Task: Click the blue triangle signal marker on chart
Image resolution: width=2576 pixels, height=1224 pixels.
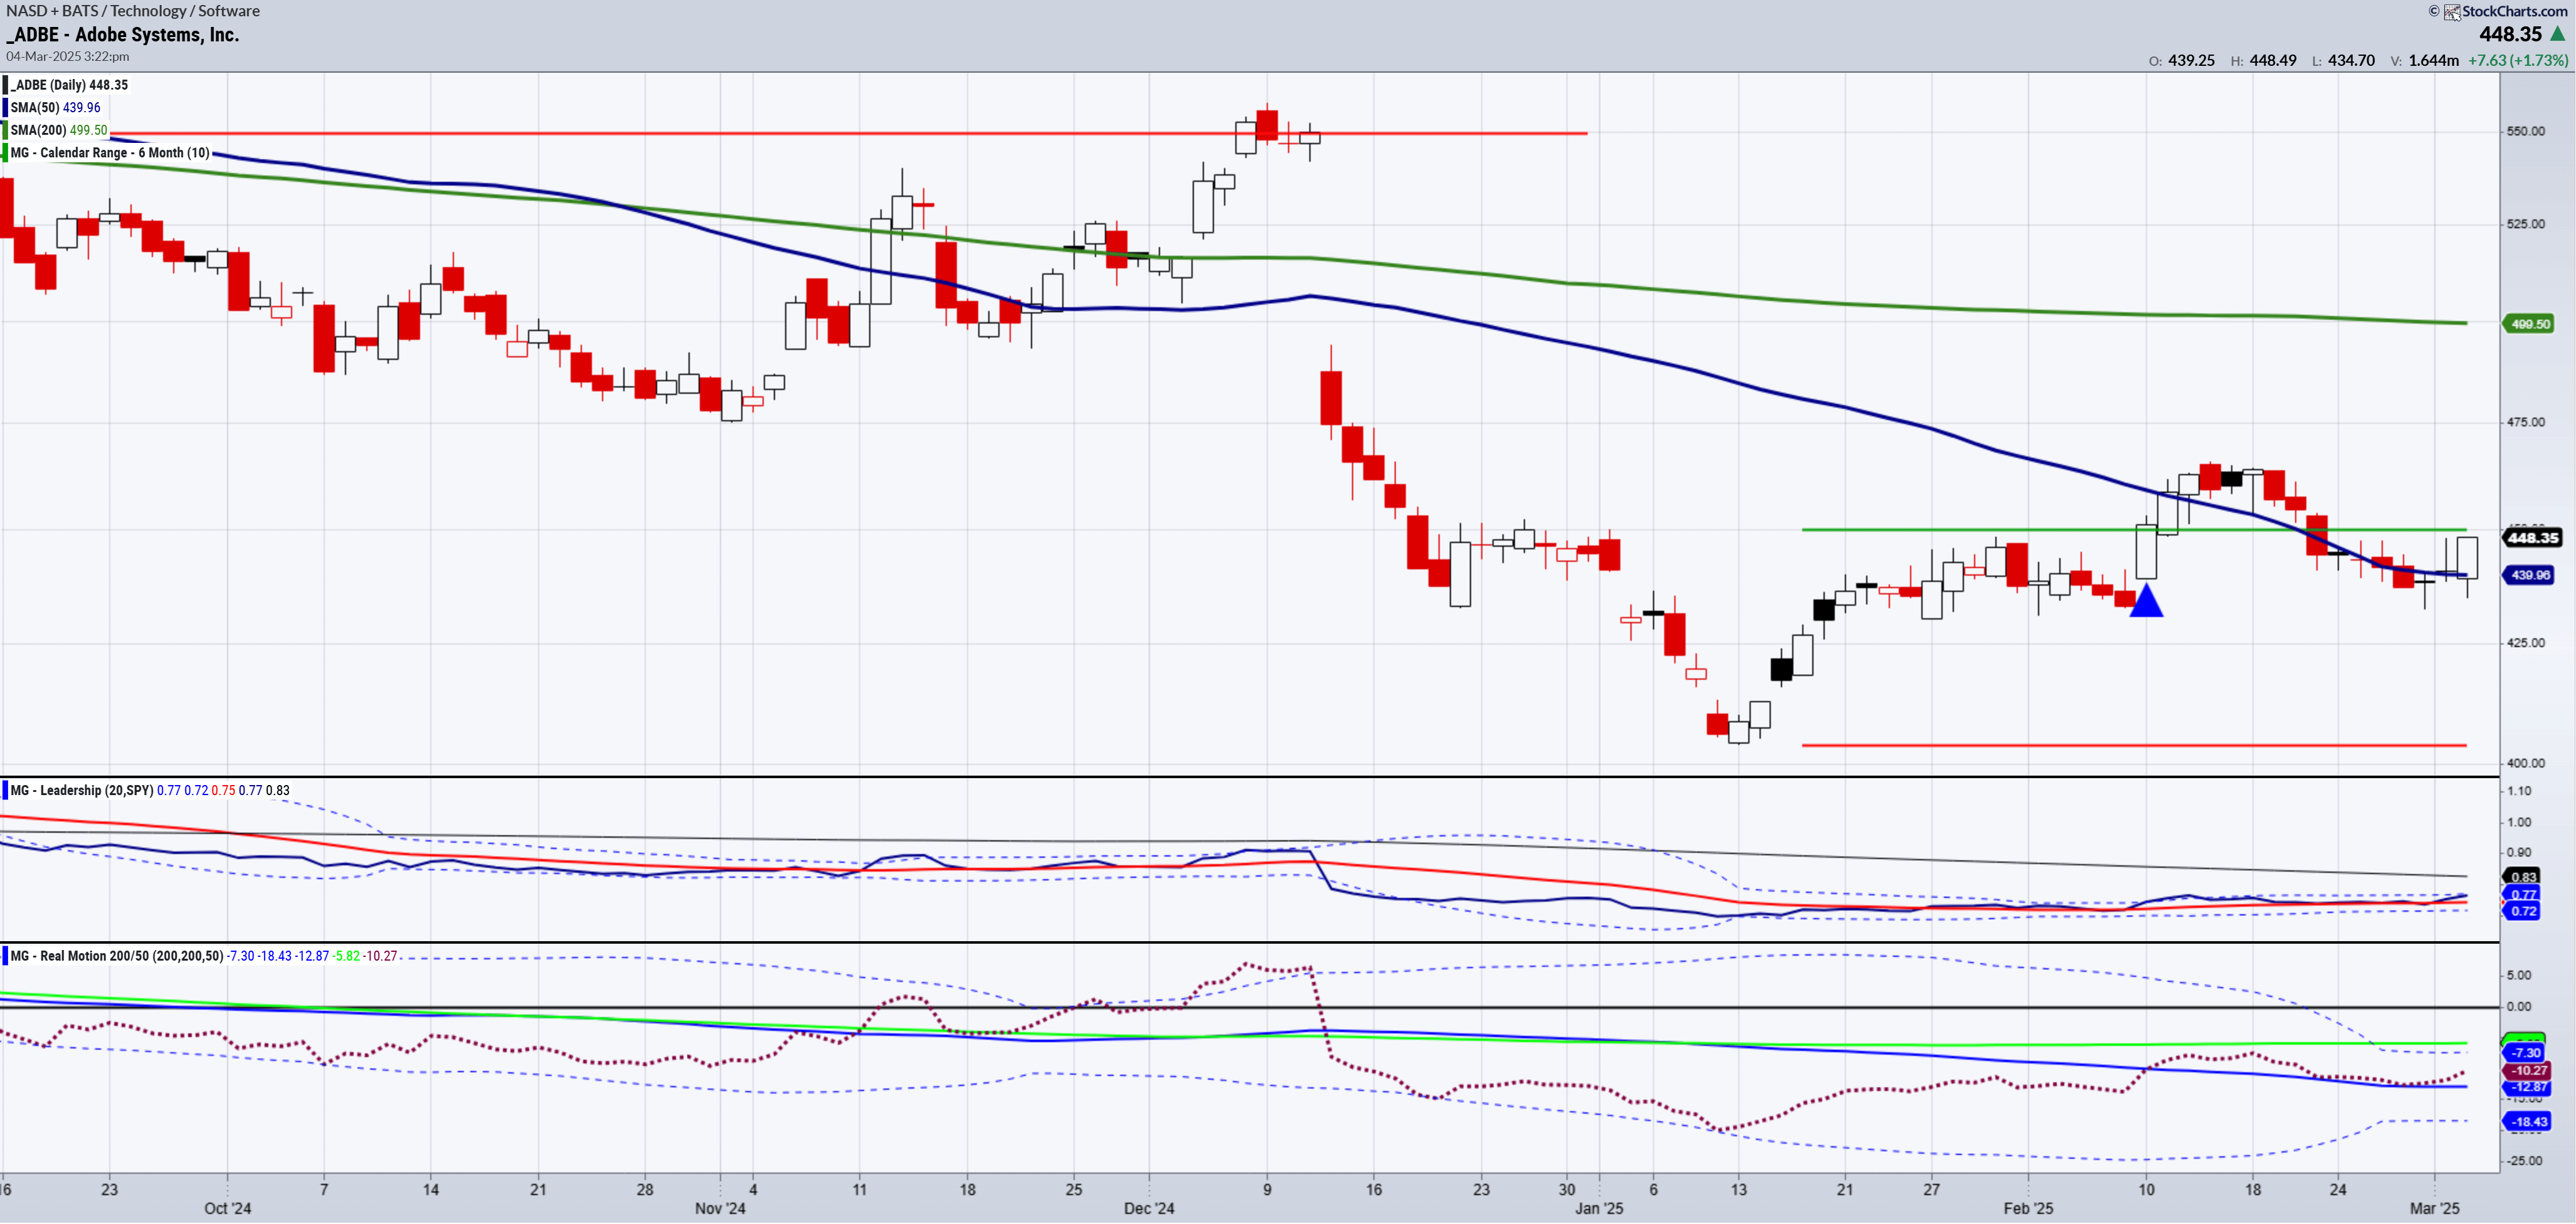Action: pos(2146,601)
